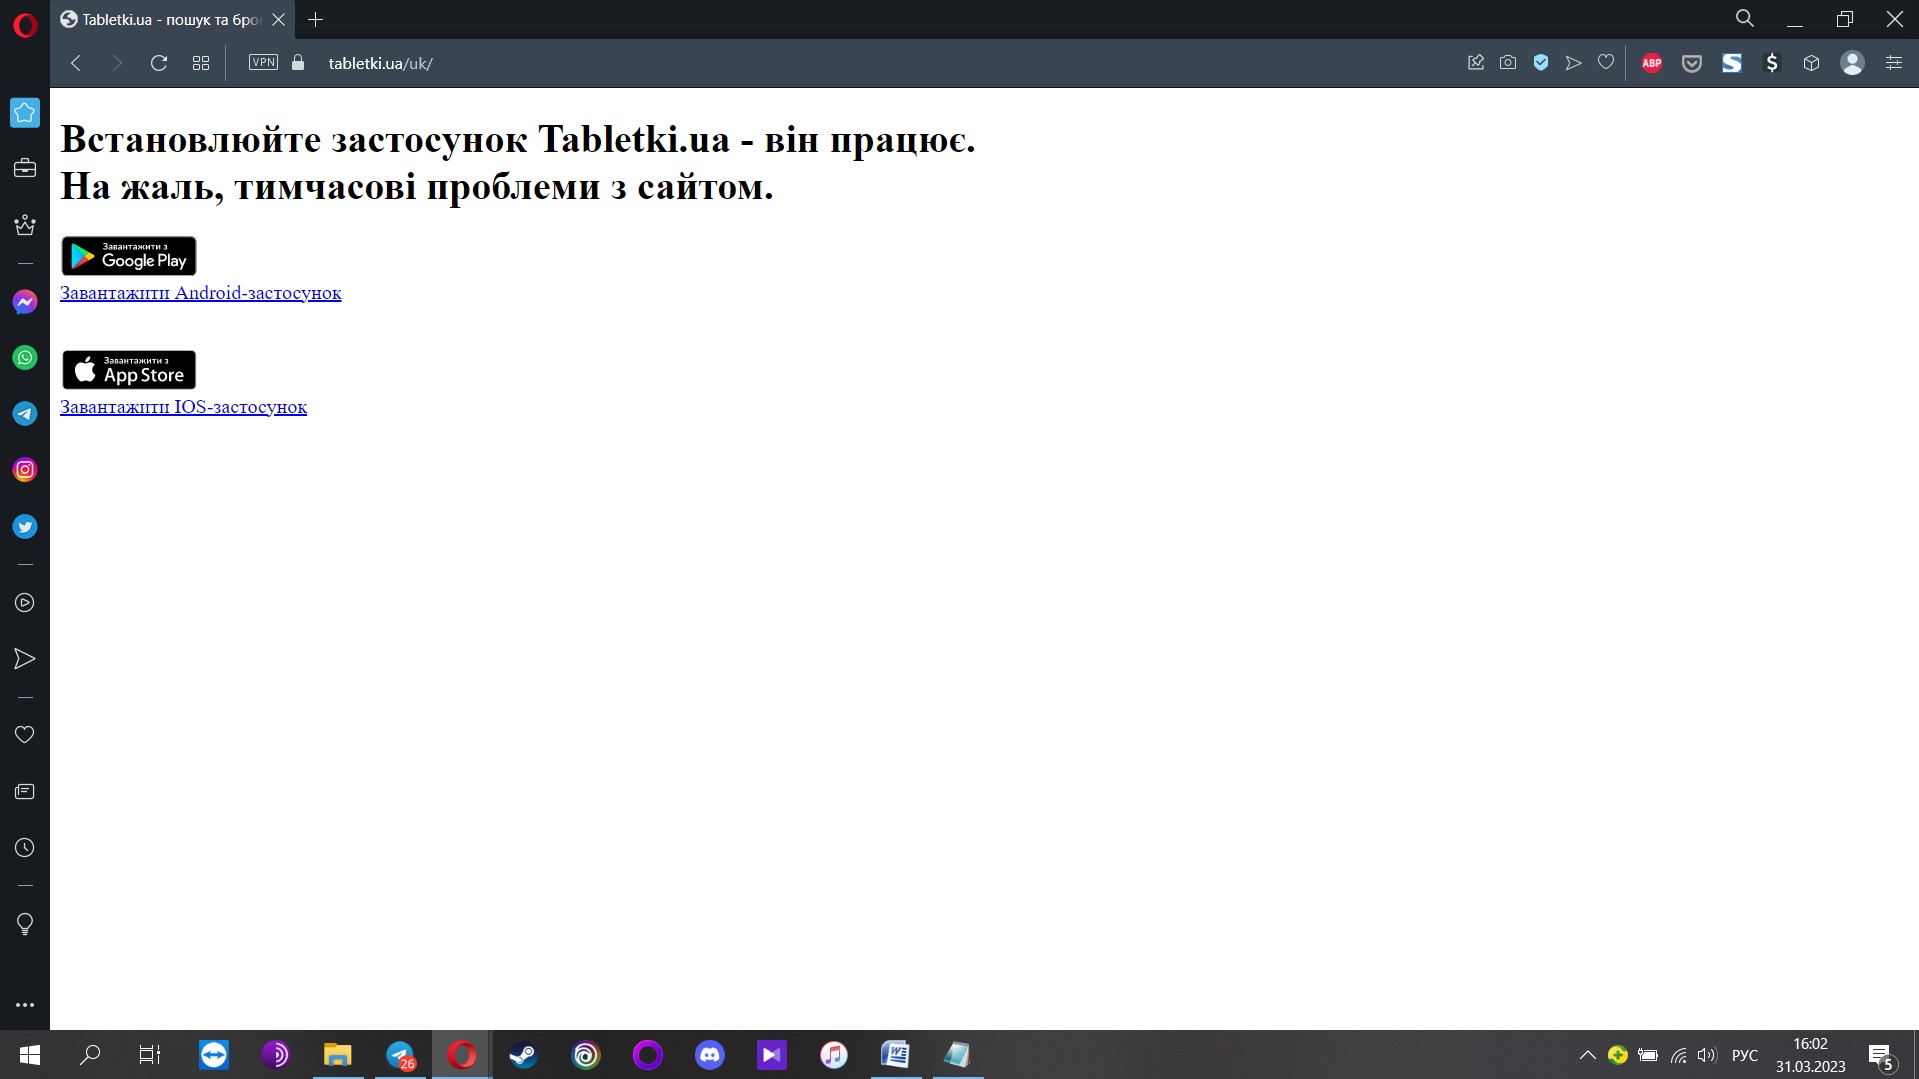Viewport: 1919px width, 1079px height.
Task: Go forward to the next page
Action: (x=117, y=63)
